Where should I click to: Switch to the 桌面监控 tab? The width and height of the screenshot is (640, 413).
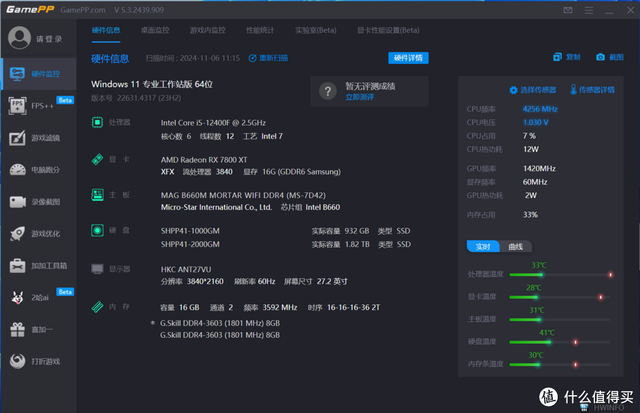[x=155, y=30]
